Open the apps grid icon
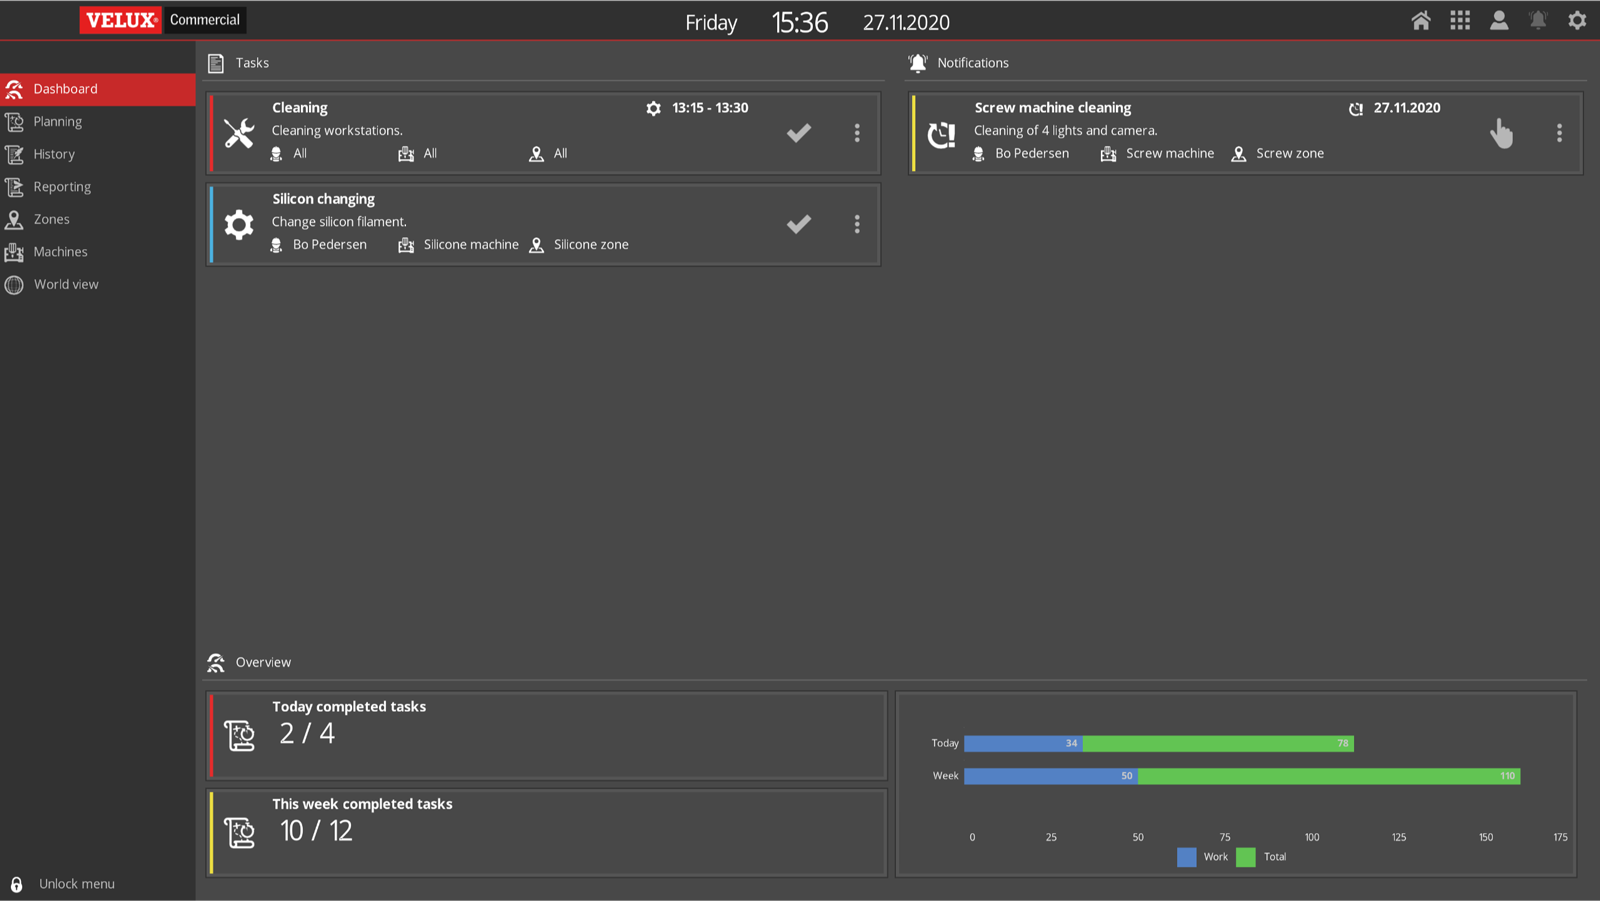The width and height of the screenshot is (1600, 901). (x=1460, y=21)
